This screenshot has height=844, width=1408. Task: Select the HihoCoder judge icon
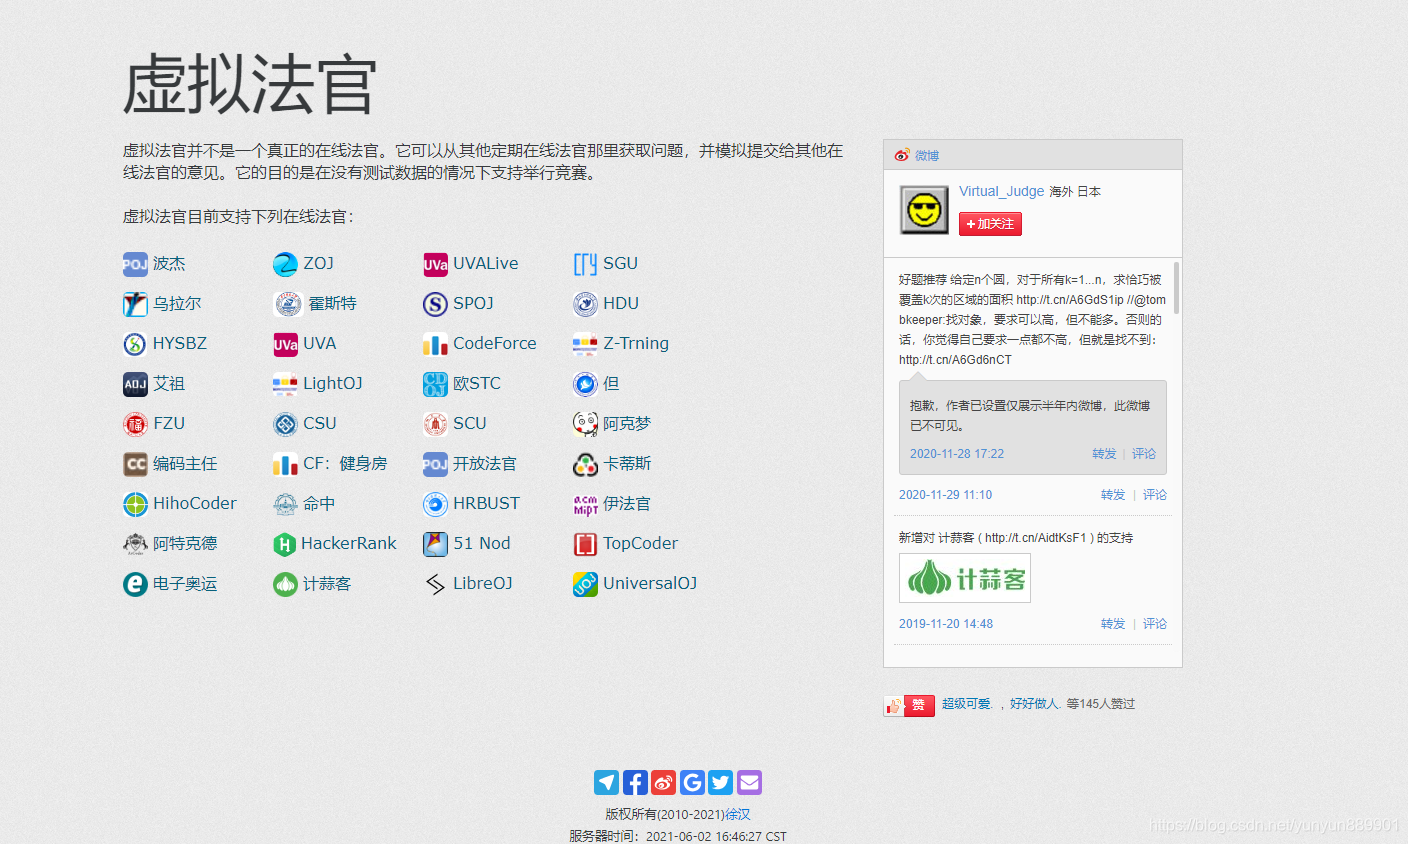click(134, 503)
